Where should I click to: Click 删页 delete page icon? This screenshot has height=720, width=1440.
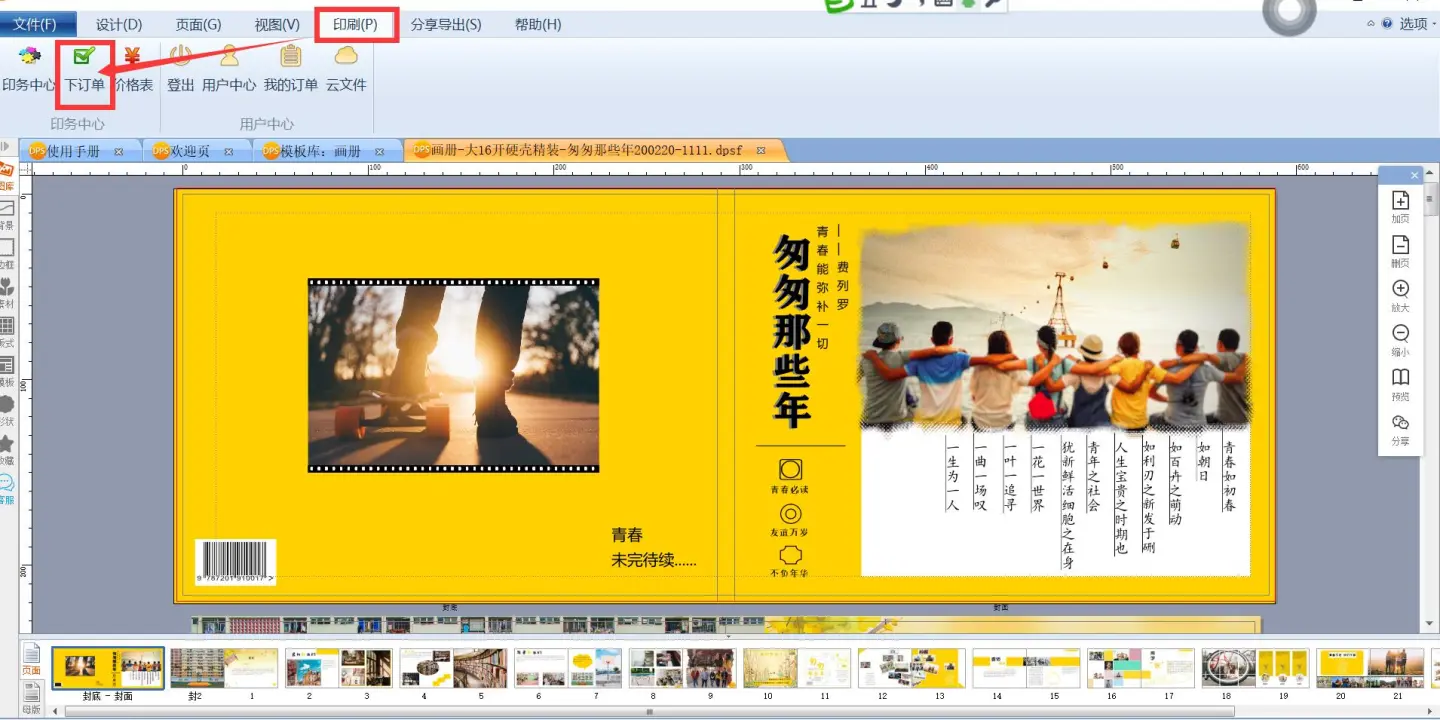tap(1400, 251)
